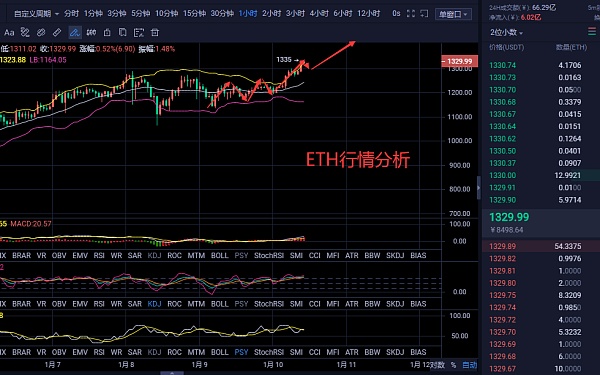Toggle 自动 auto scale
This screenshot has width=600, height=375.
point(470,365)
